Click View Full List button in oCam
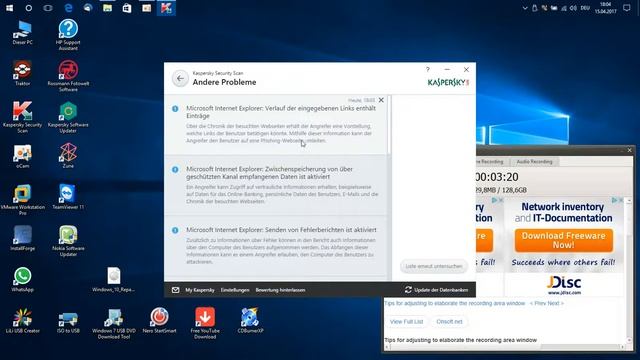Screen dimensions: 640x360 coord(406,322)
